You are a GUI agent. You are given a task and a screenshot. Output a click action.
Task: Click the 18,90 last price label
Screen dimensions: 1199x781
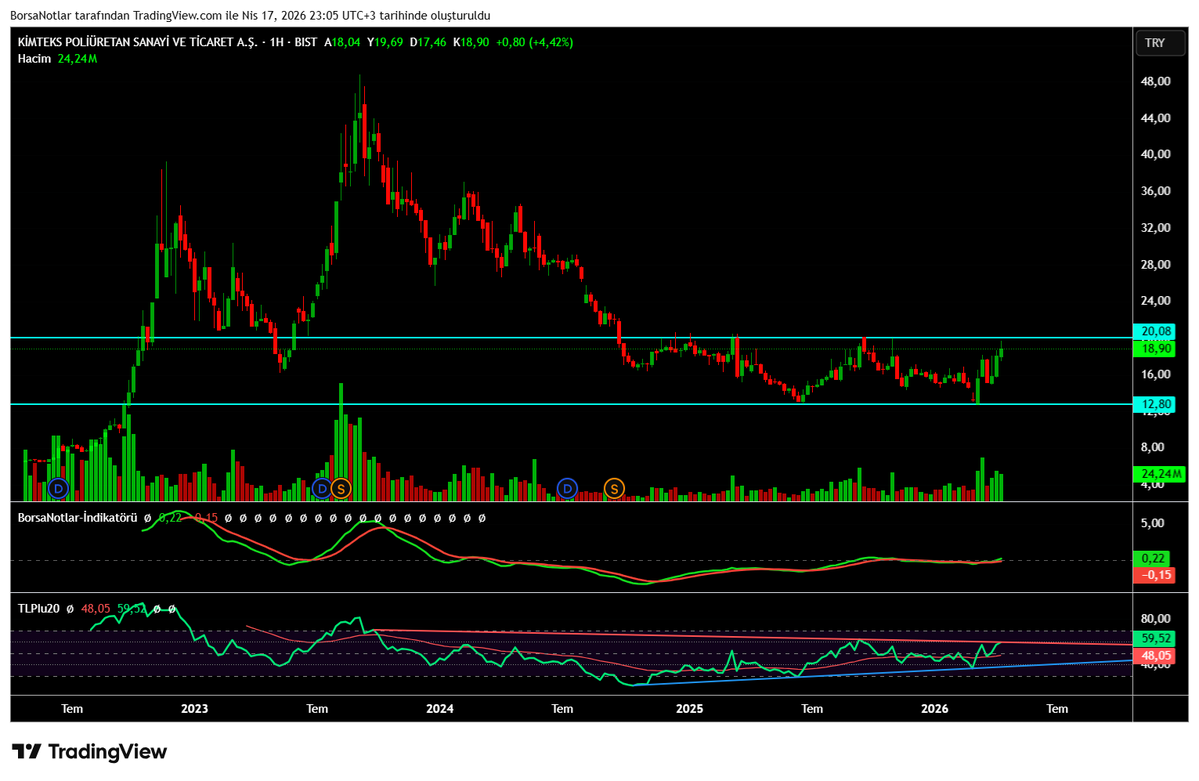(x=1155, y=349)
